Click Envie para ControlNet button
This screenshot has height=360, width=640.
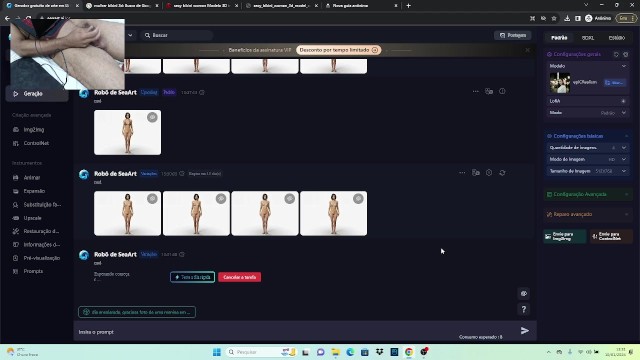tap(611, 236)
